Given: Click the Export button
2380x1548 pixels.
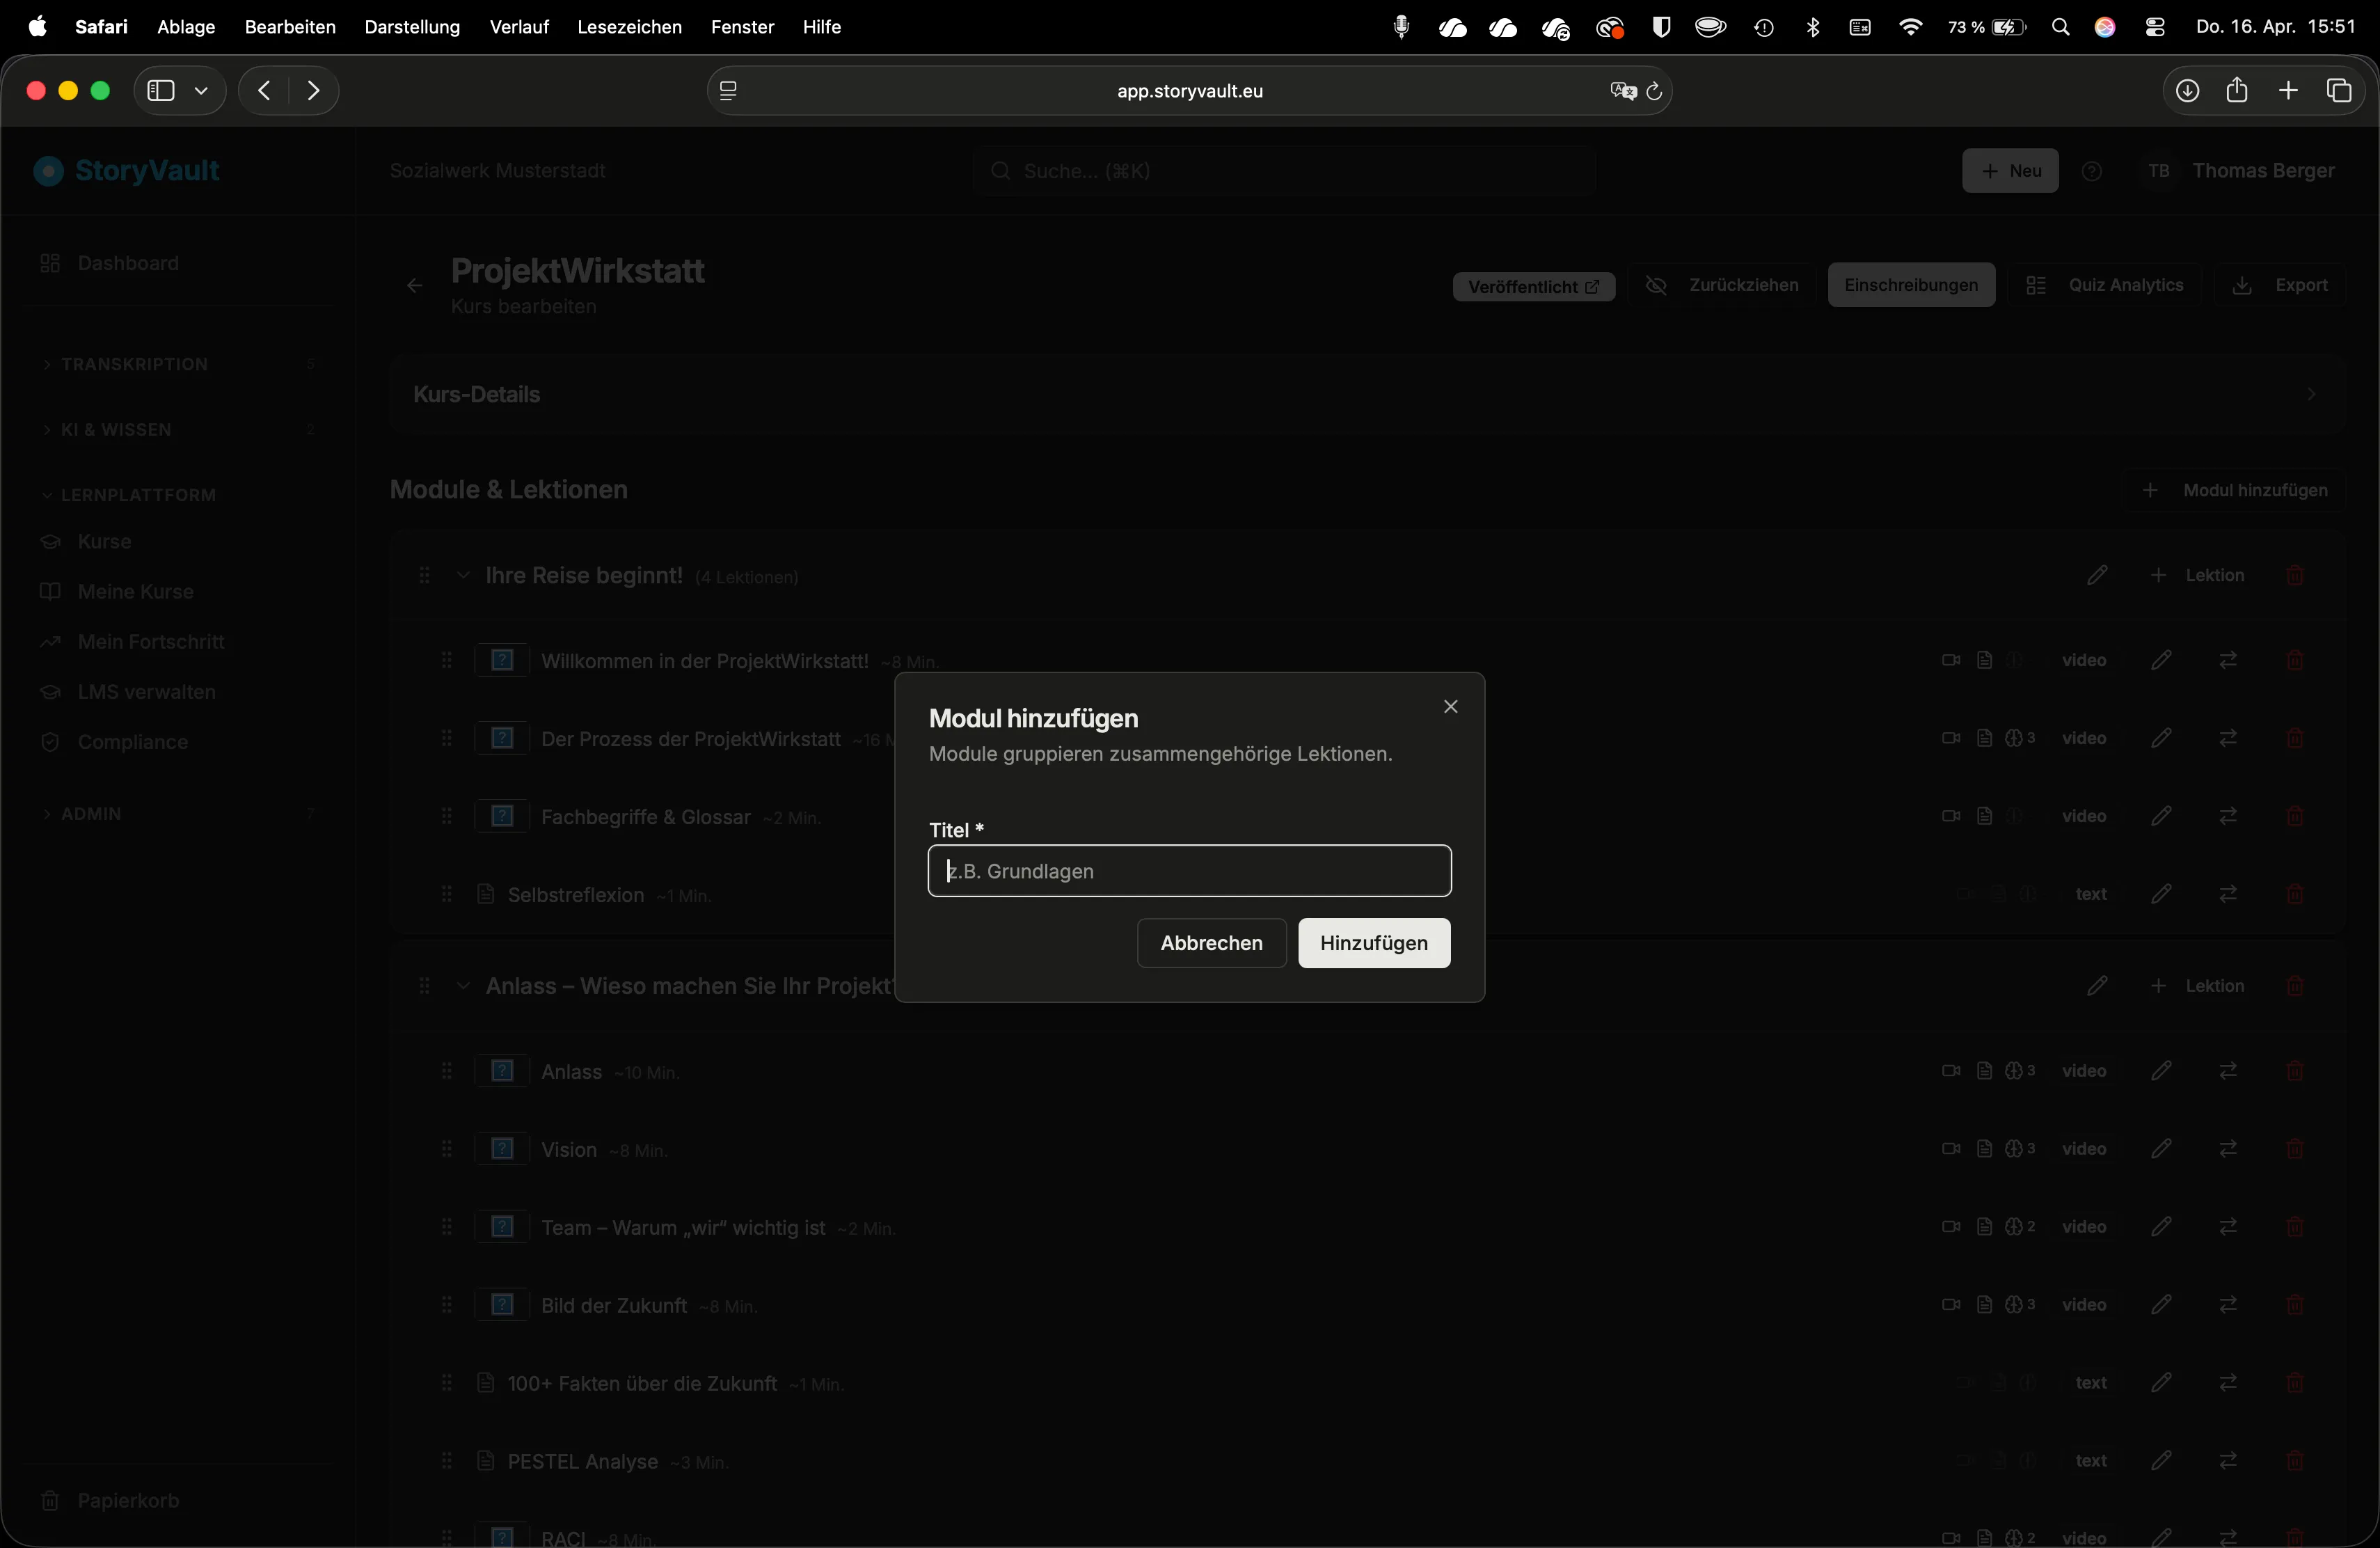Looking at the screenshot, I should pos(2280,286).
